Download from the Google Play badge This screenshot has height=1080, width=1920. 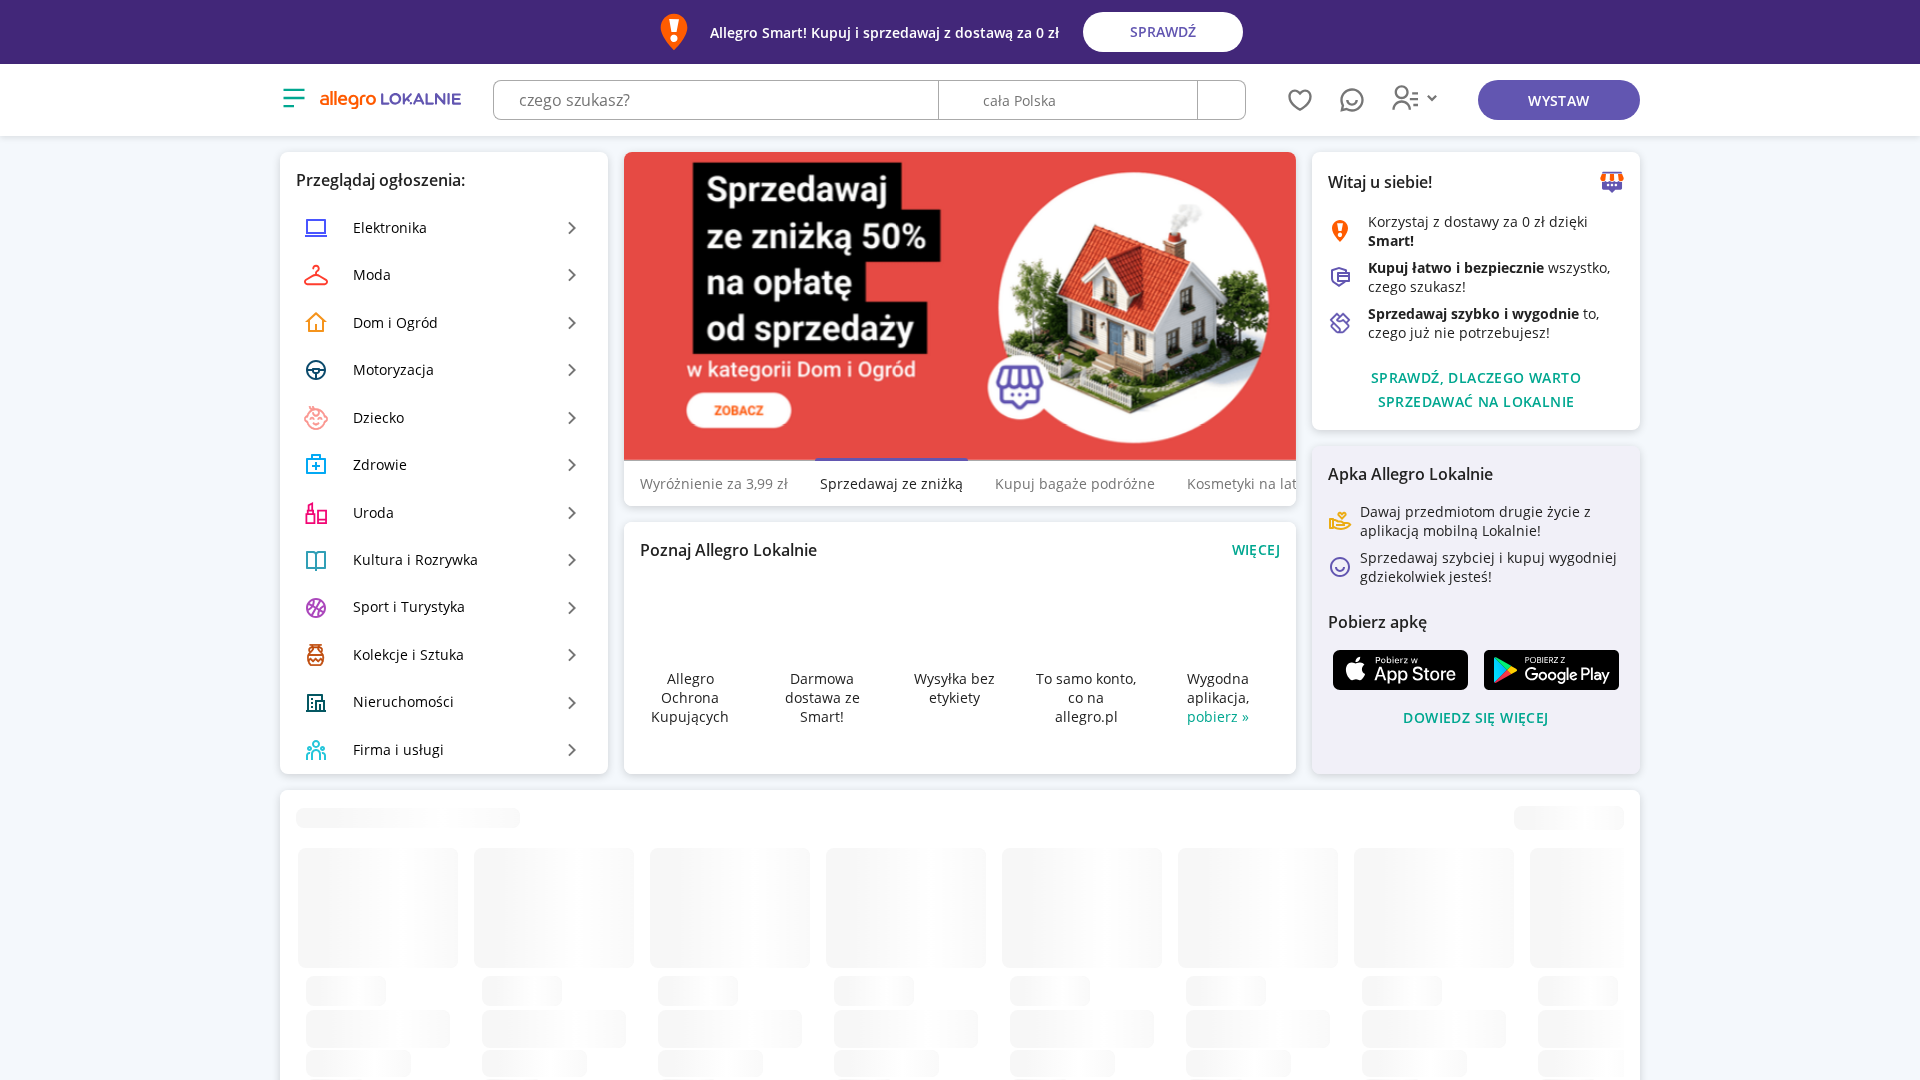[x=1551, y=670]
